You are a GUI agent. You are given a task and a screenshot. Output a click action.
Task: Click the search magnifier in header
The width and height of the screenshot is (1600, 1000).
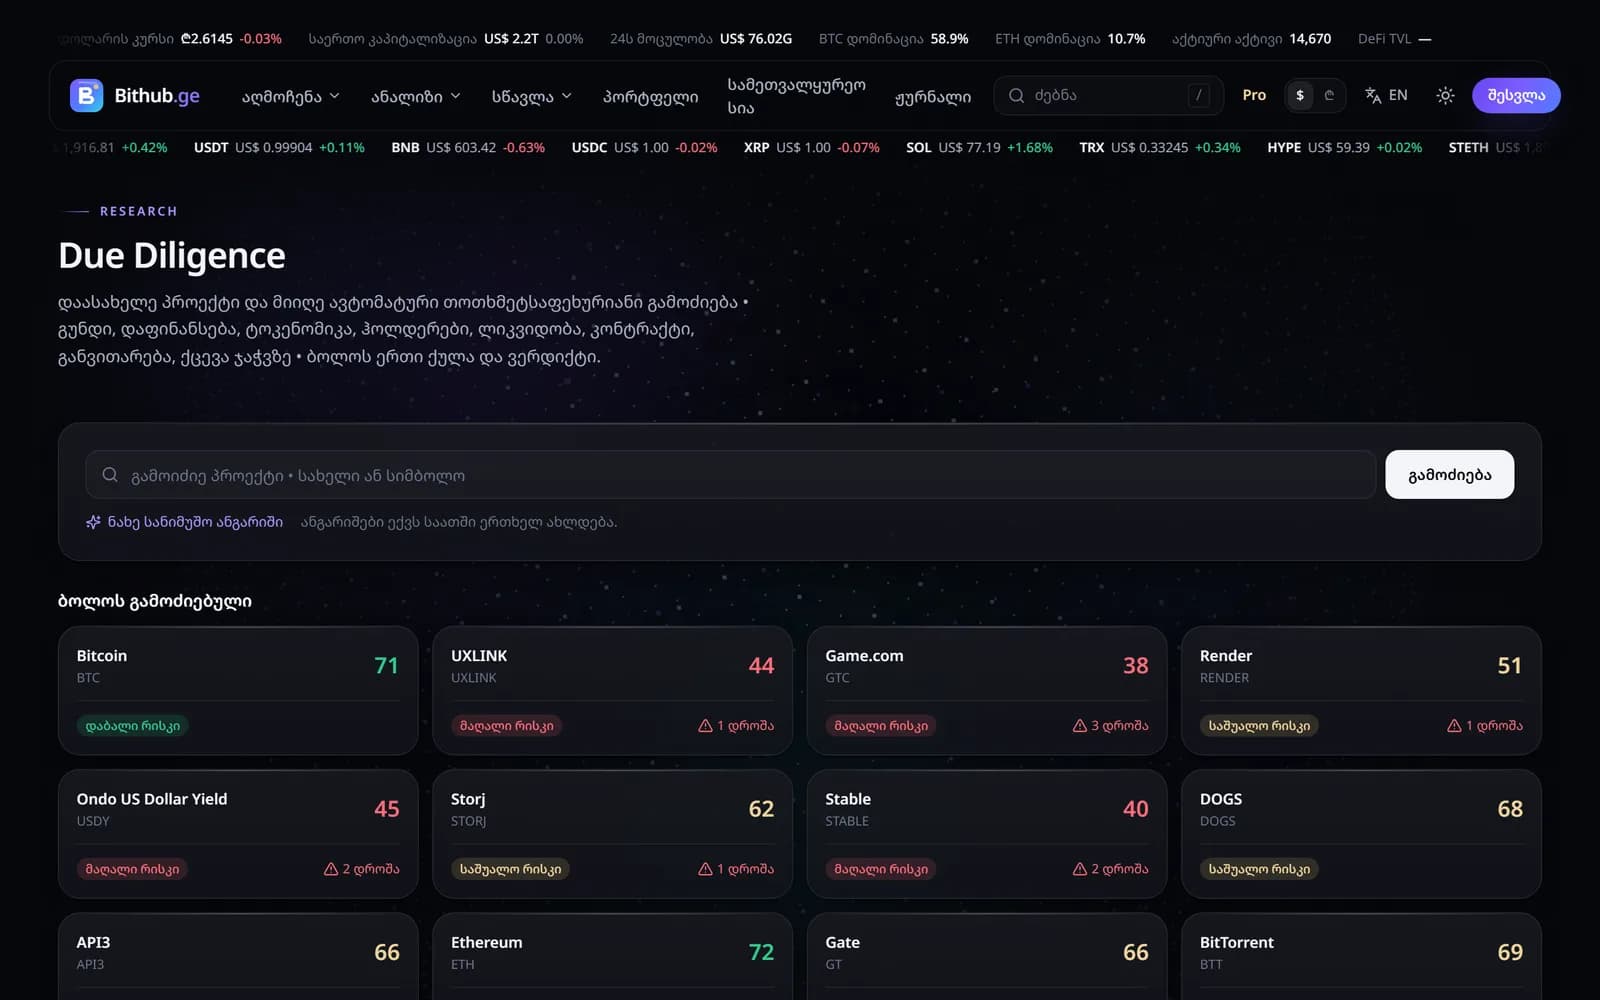[x=1016, y=96]
